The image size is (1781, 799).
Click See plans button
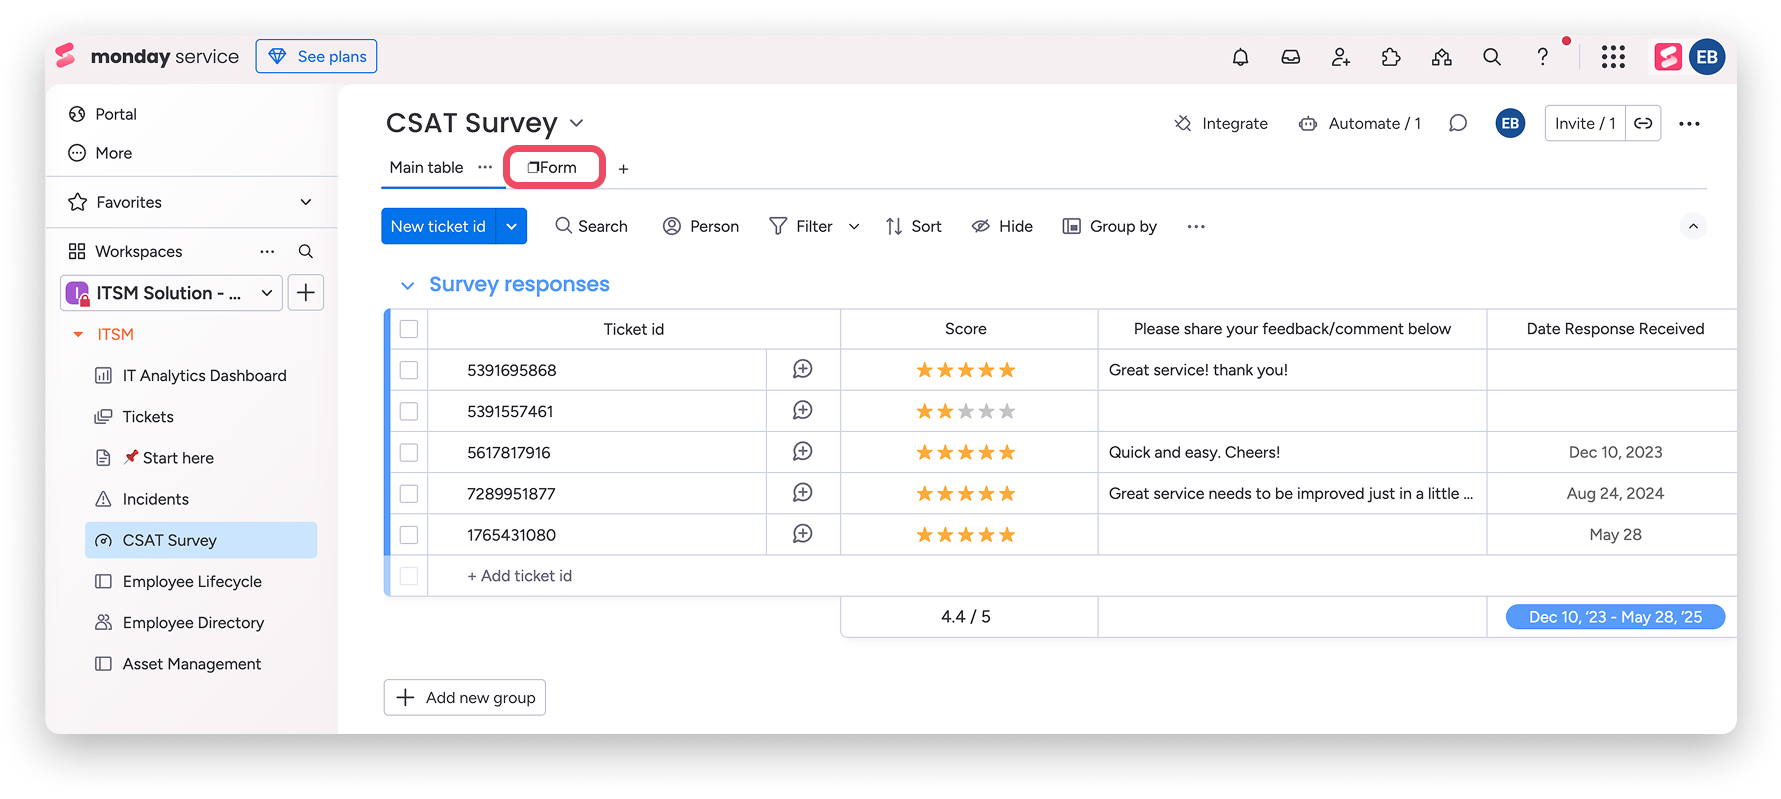(x=316, y=56)
